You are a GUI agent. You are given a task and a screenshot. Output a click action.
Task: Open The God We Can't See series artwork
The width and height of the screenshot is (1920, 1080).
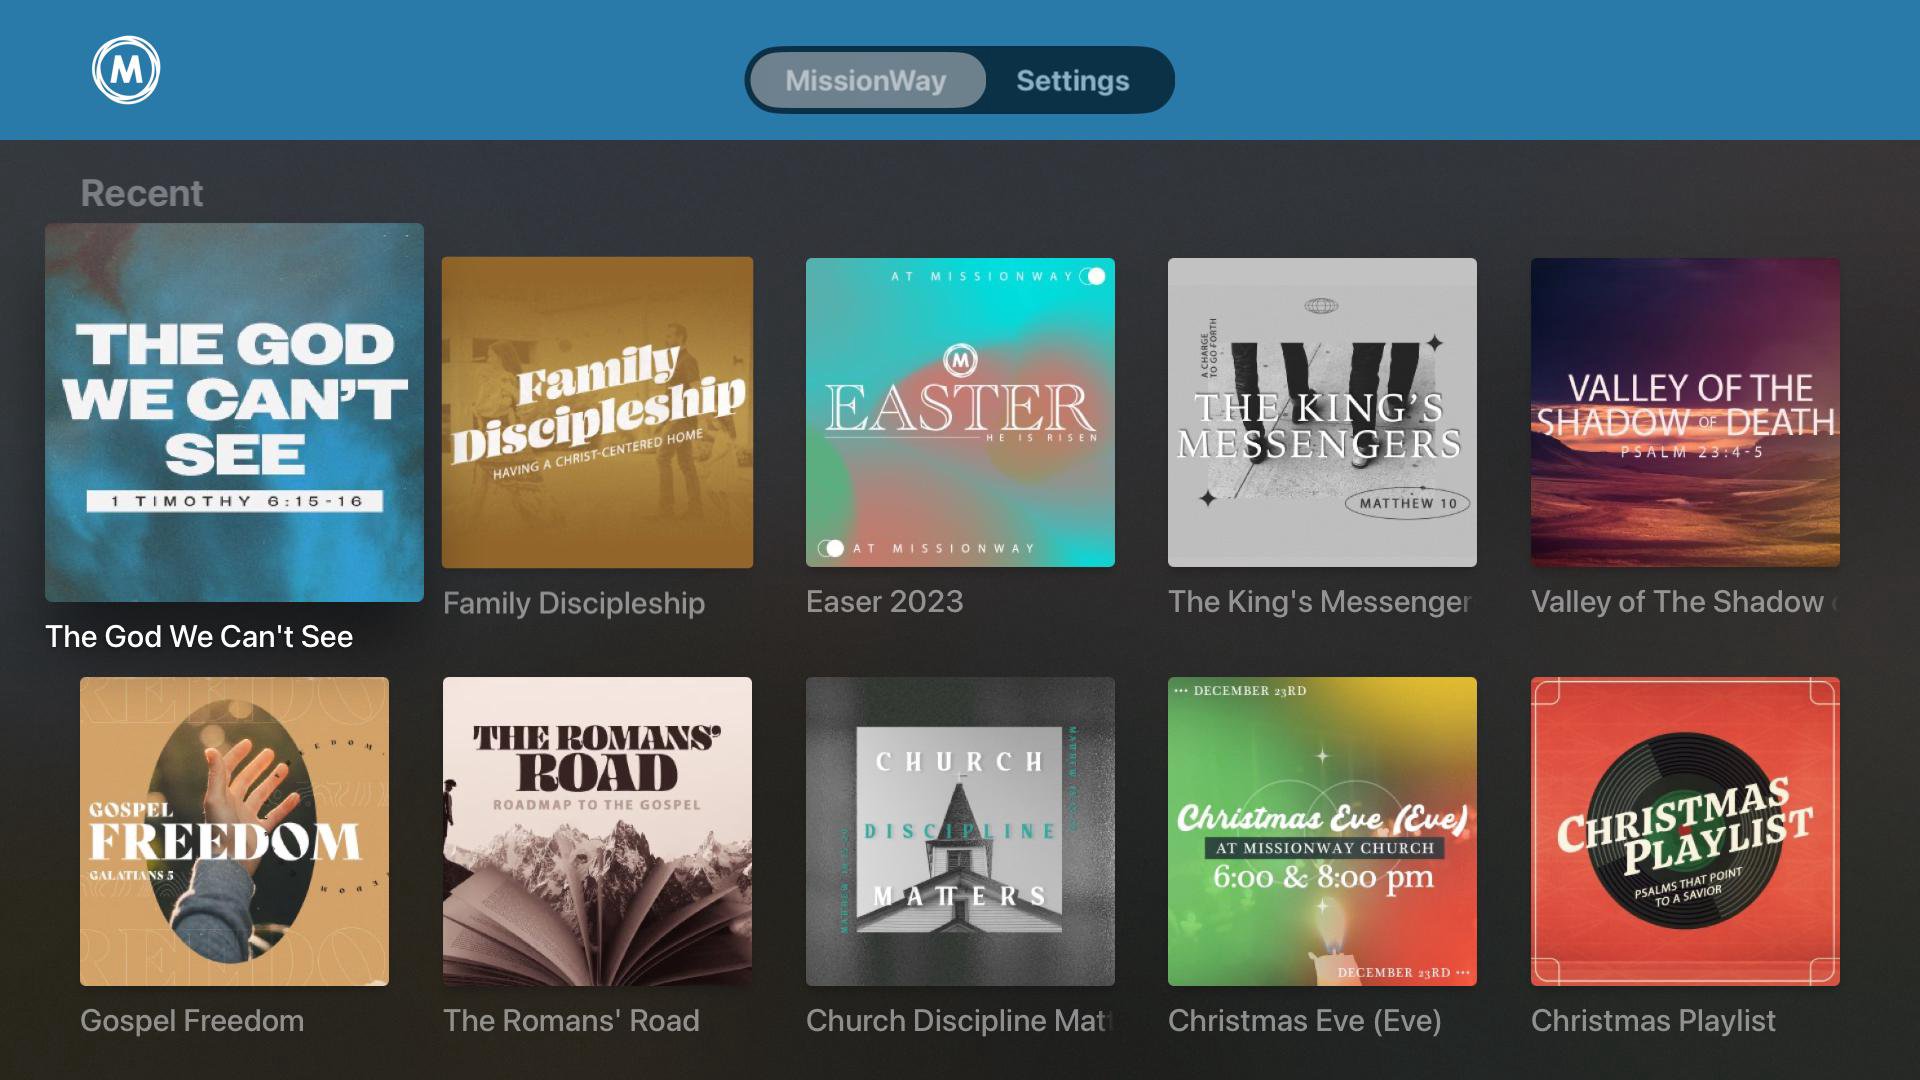[x=234, y=412]
